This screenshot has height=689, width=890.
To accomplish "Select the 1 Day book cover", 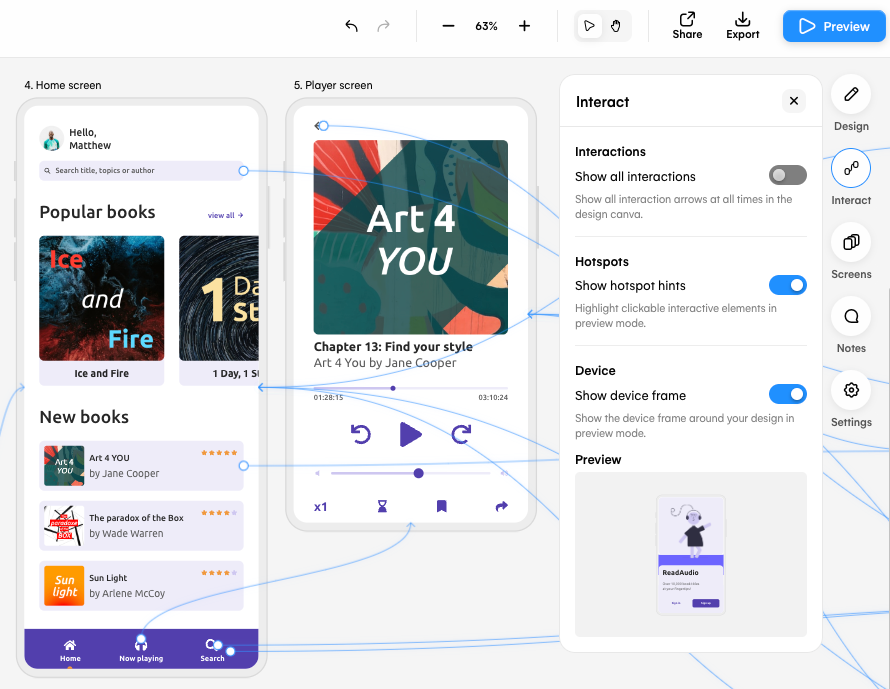I will coord(219,298).
